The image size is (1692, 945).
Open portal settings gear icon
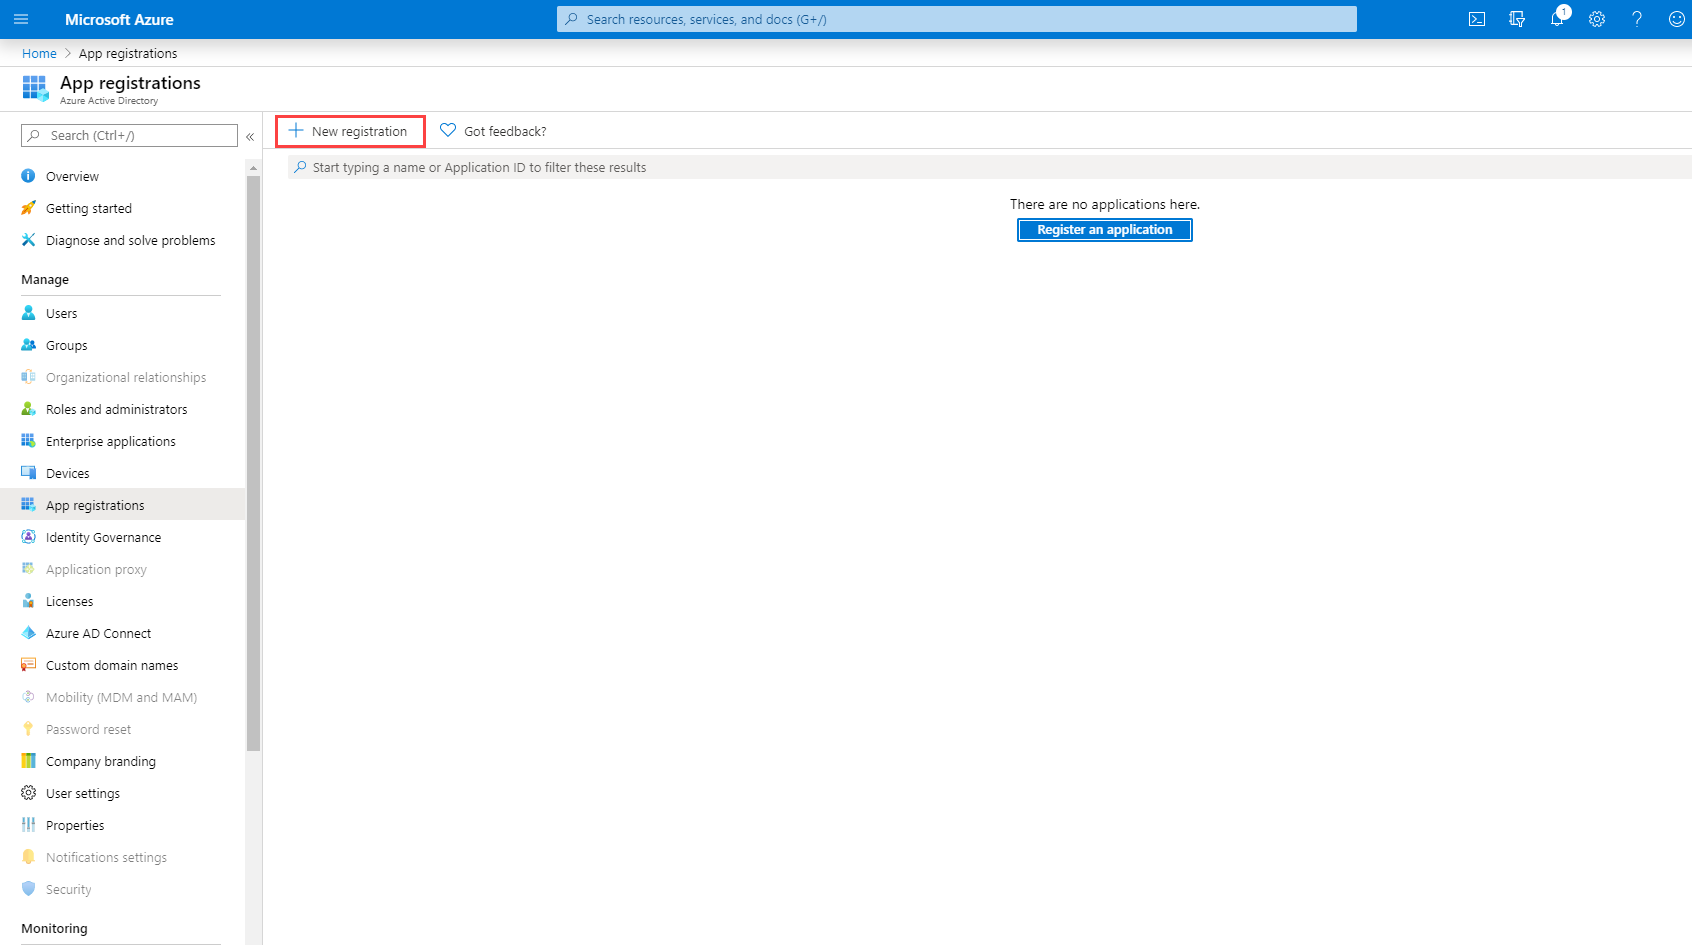[1597, 19]
